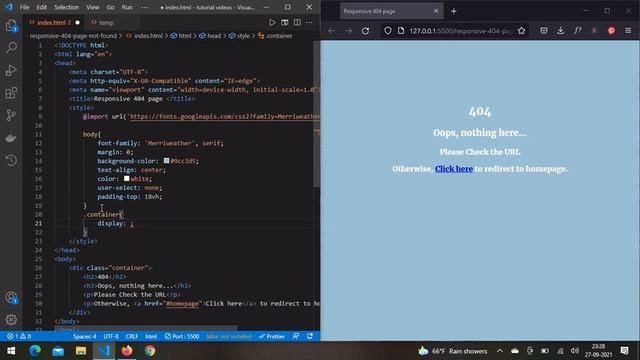Stop Live Server via Port : 5500

pyautogui.click(x=182, y=336)
